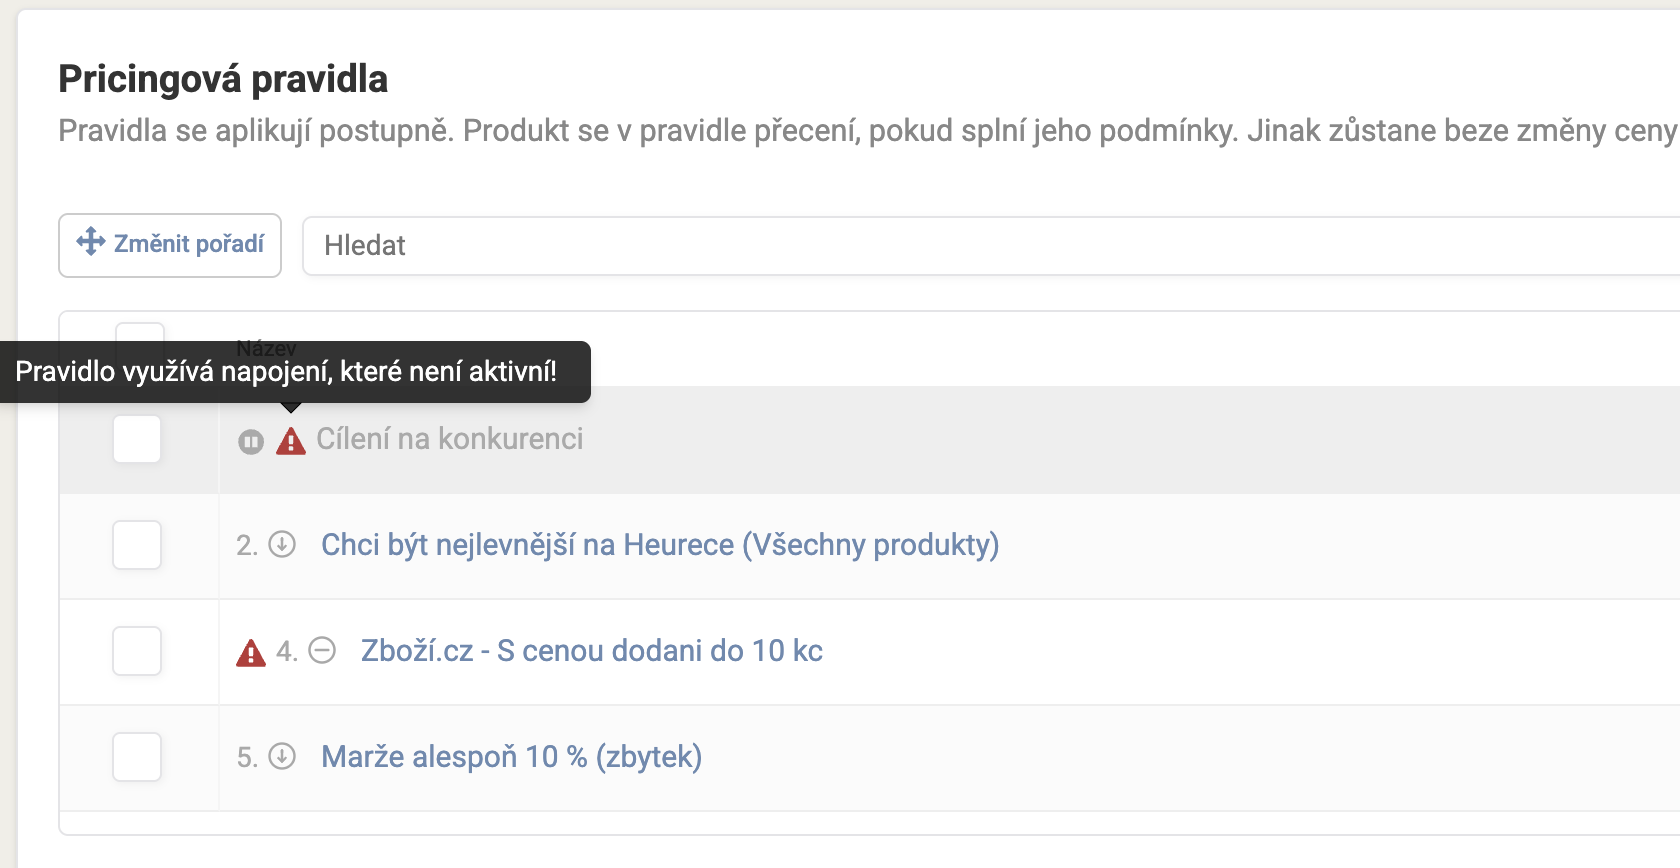This screenshot has width=1680, height=868.
Task: Click the down-arrow circle icon in rule 2
Action: [x=283, y=544]
